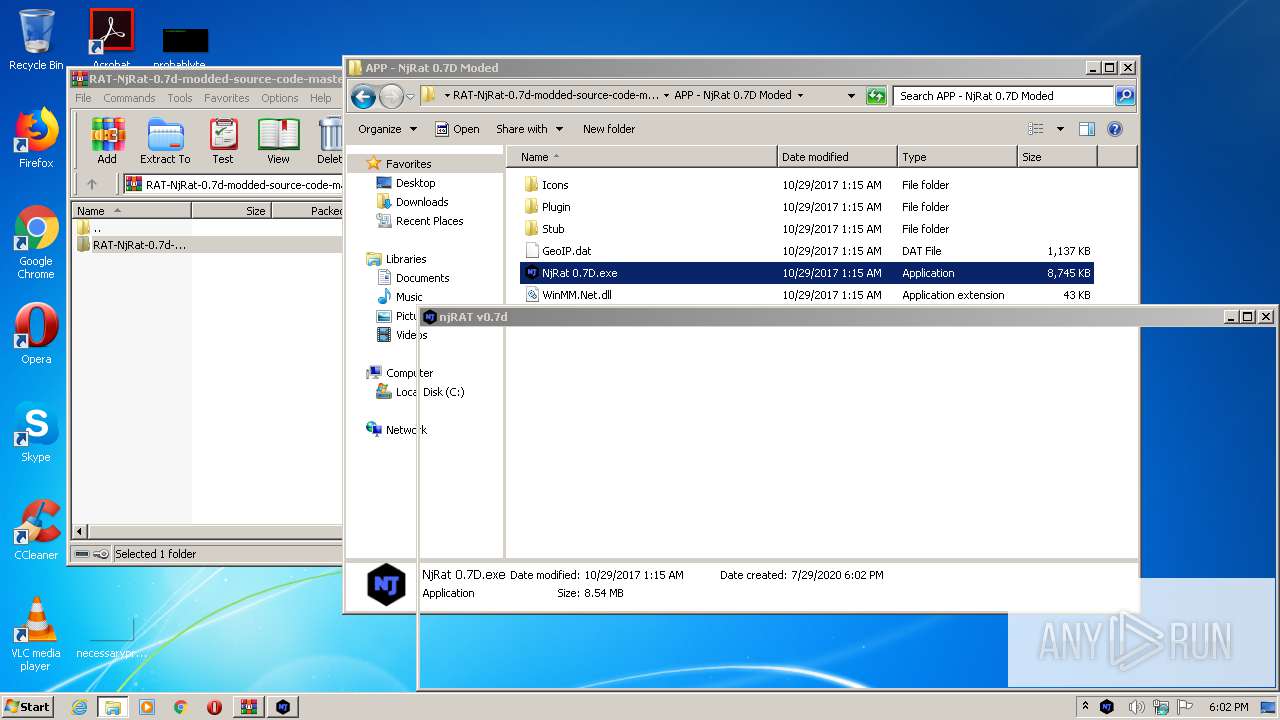The height and width of the screenshot is (720, 1280).
Task: Click Windows Explorer taskbar icon
Action: tap(113, 707)
